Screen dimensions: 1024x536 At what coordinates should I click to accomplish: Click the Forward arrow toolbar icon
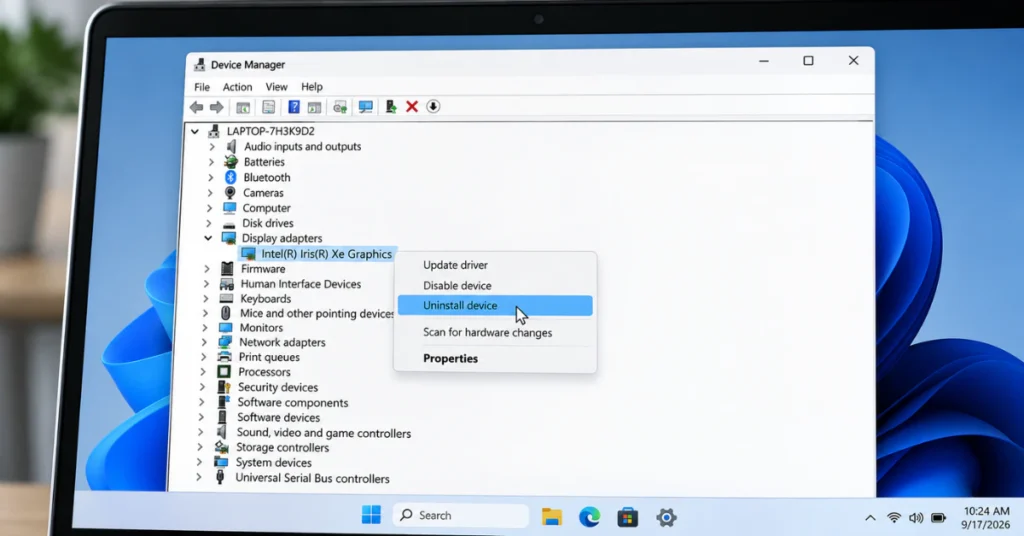217,107
